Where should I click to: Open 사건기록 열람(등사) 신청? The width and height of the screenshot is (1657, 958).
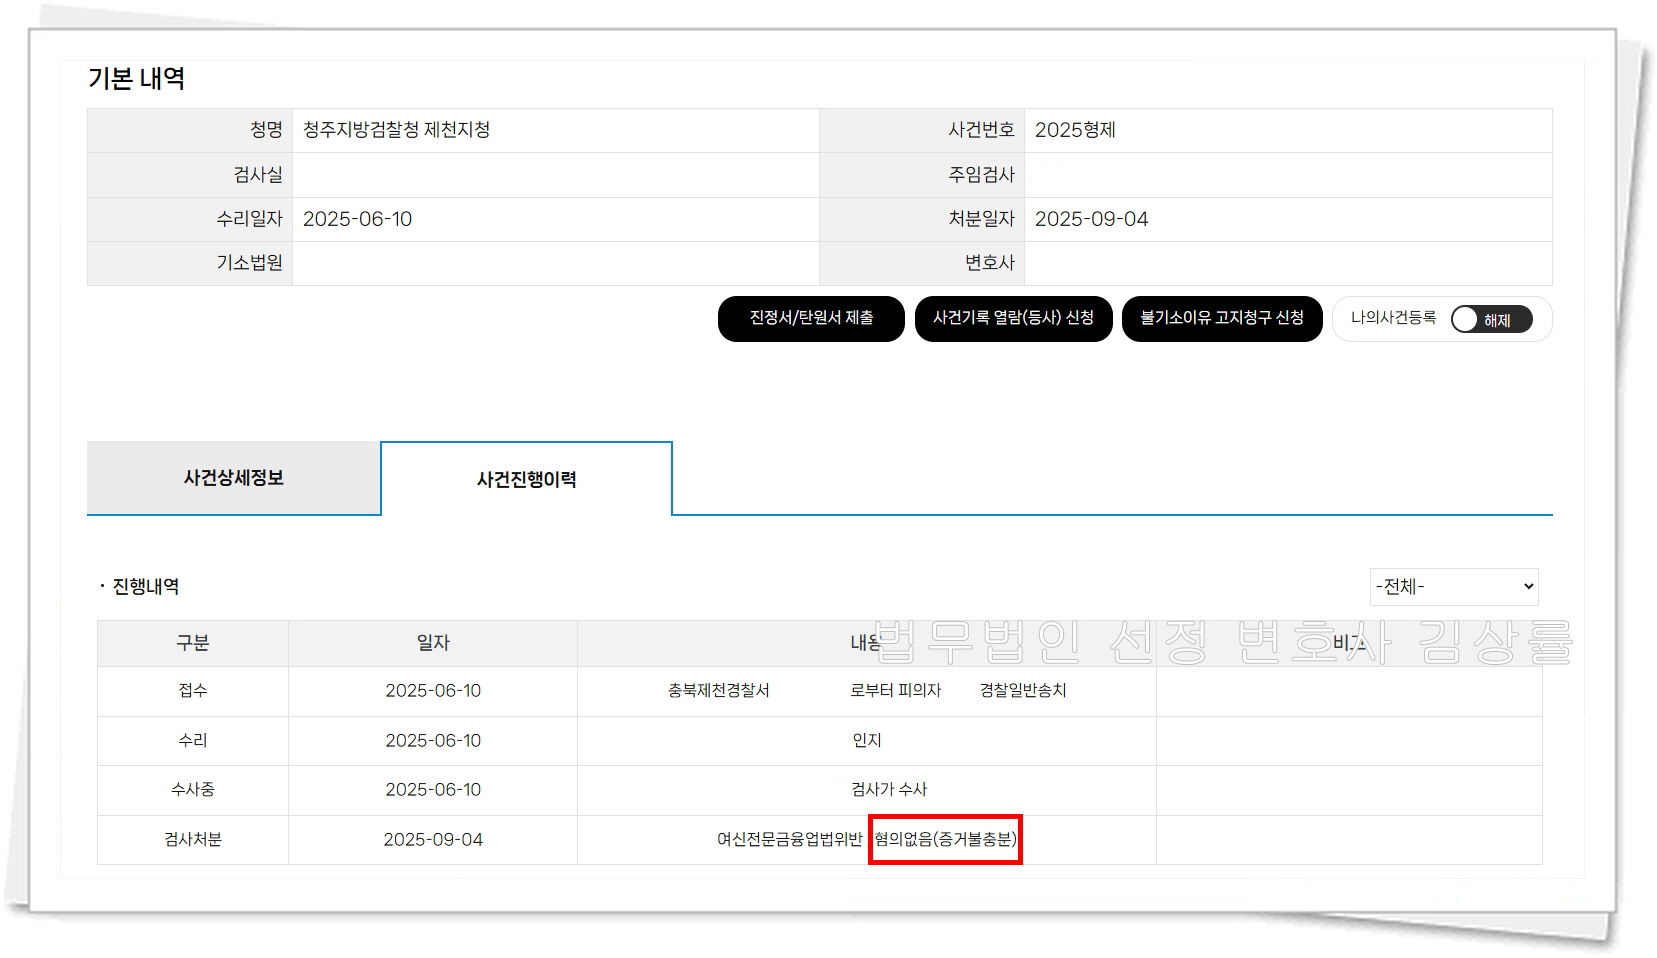tap(1013, 319)
